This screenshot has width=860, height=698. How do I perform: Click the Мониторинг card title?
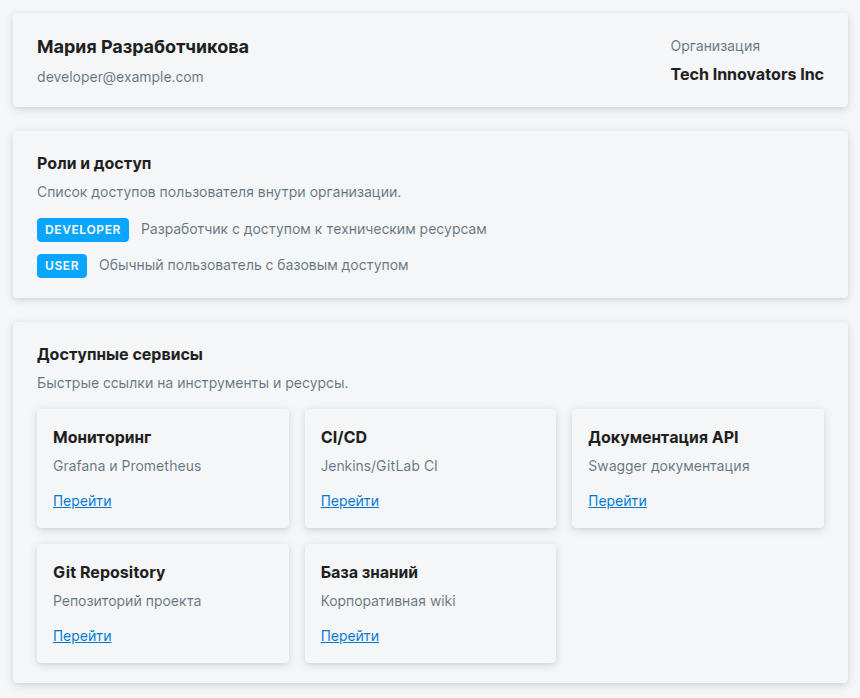102,437
